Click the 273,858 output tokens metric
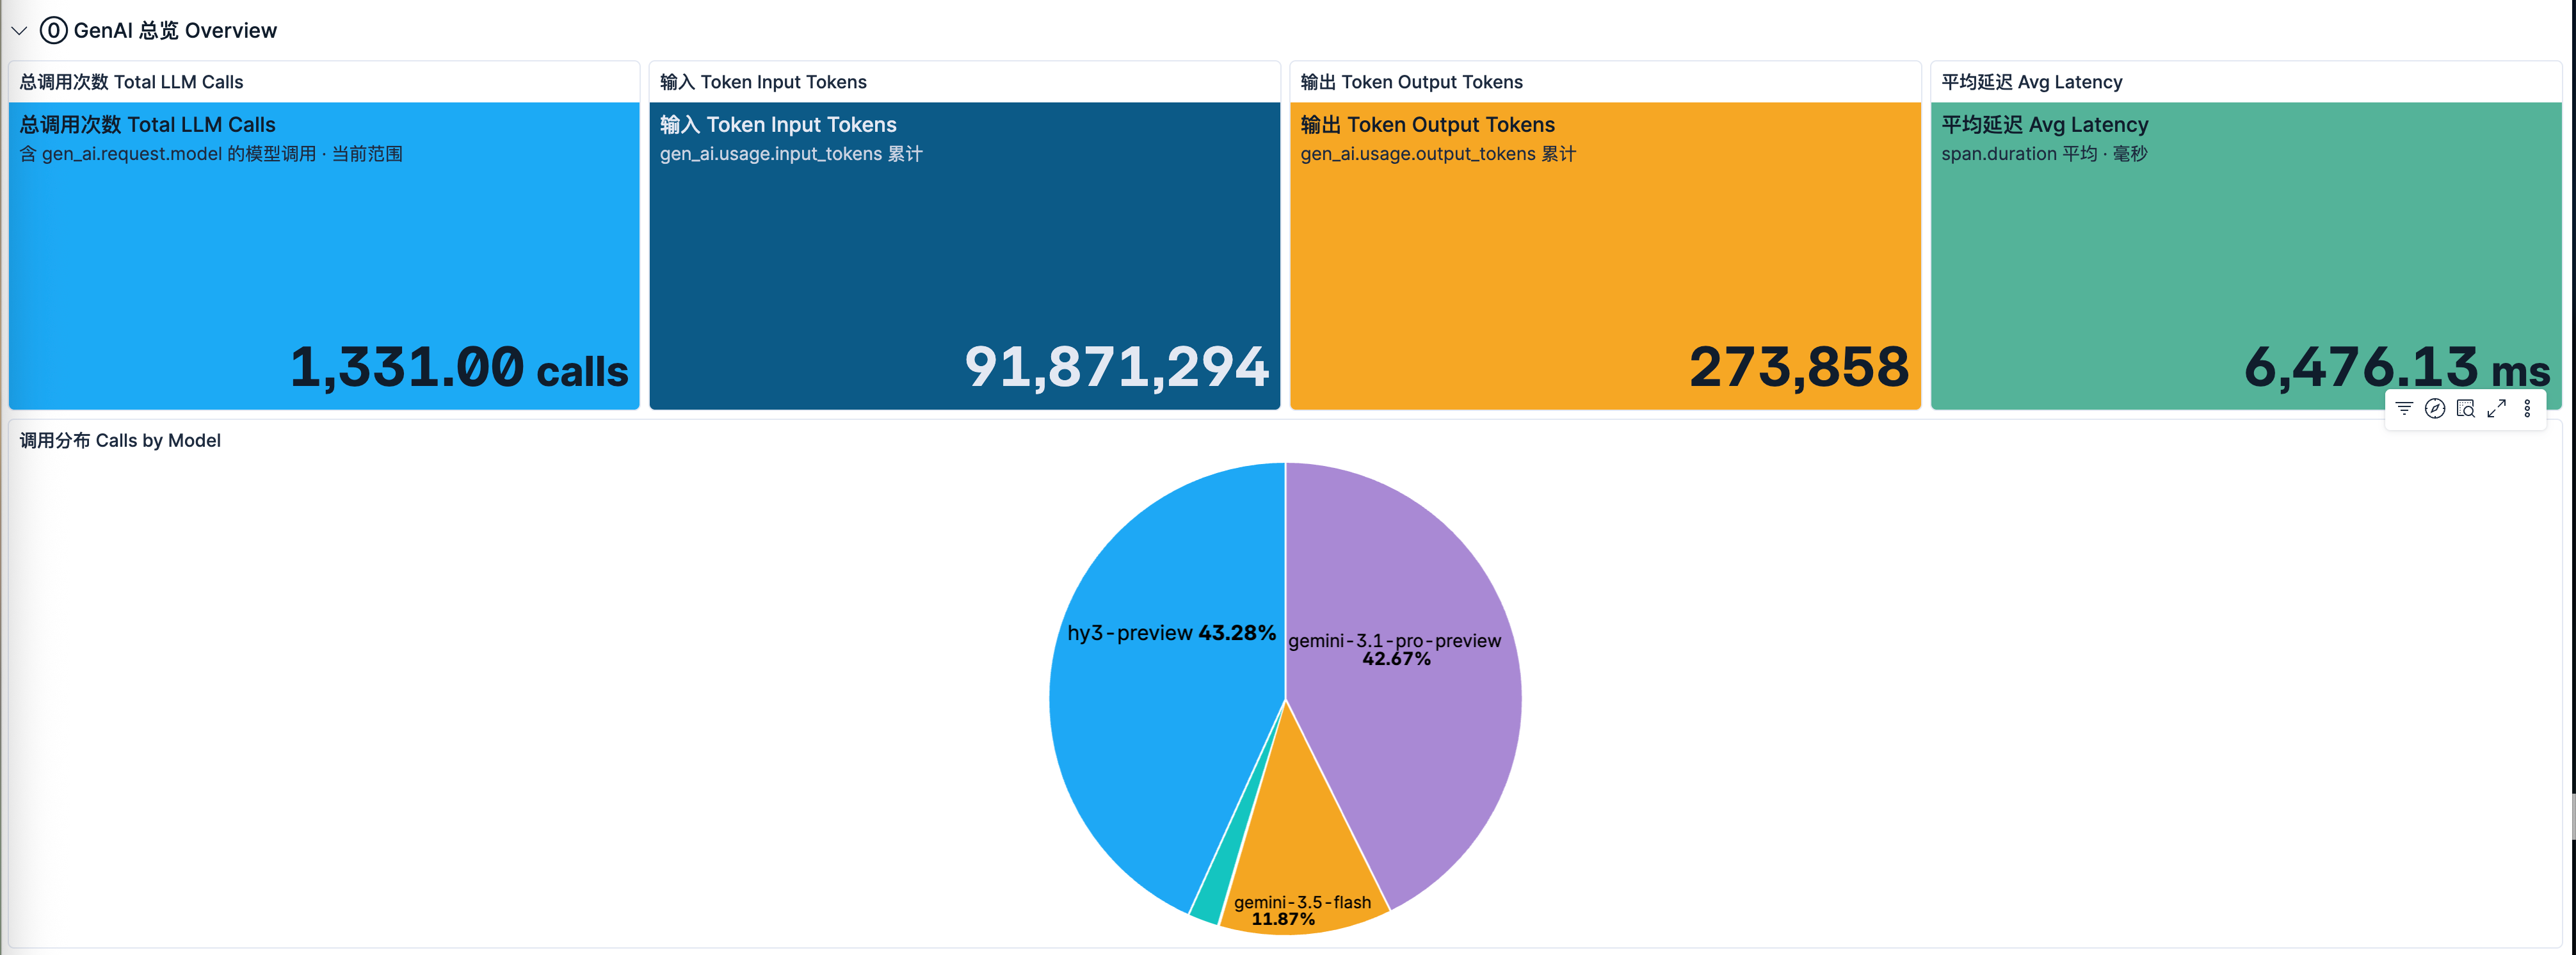 (1799, 367)
